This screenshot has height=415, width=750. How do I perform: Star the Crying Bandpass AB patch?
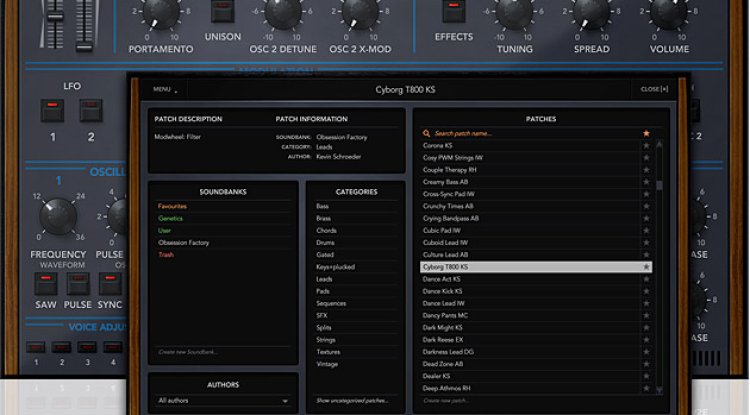(646, 218)
